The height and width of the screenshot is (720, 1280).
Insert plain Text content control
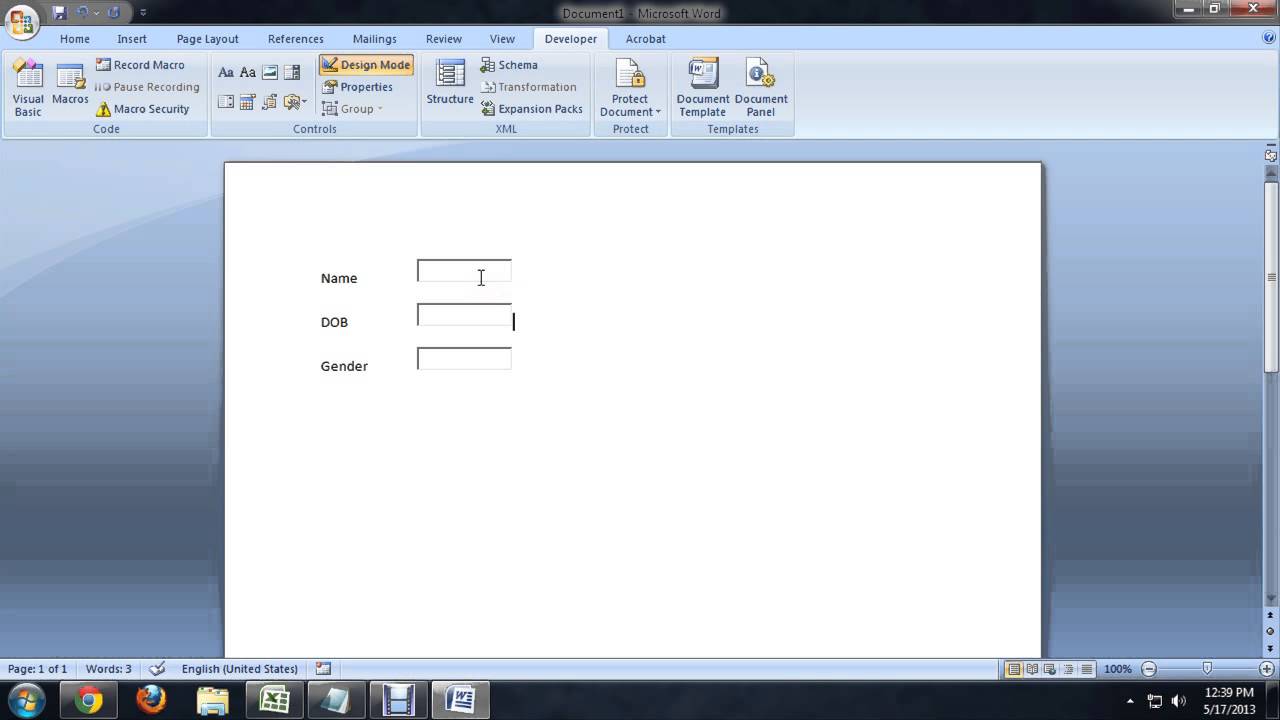[x=248, y=72]
